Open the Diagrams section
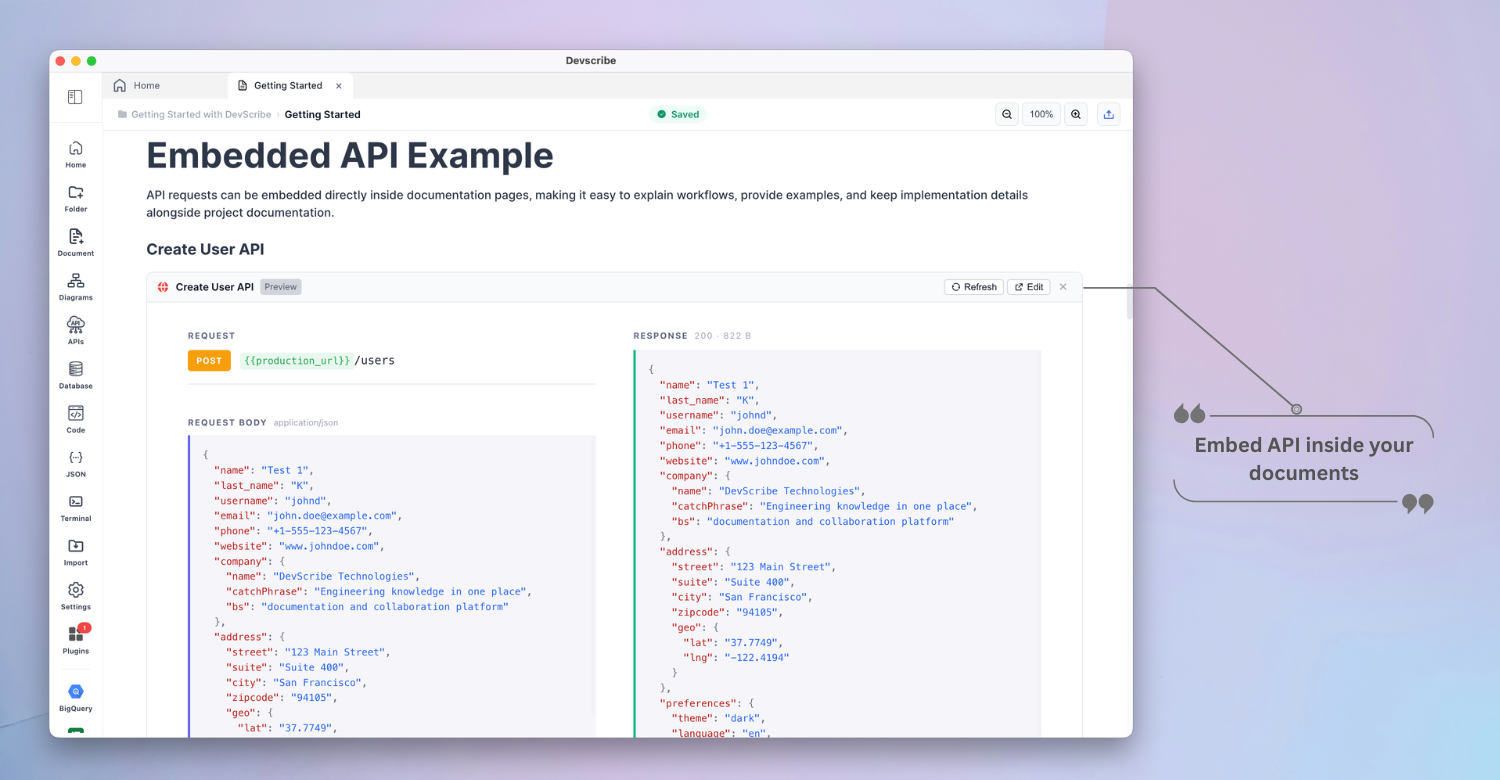This screenshot has width=1500, height=780. [x=76, y=286]
